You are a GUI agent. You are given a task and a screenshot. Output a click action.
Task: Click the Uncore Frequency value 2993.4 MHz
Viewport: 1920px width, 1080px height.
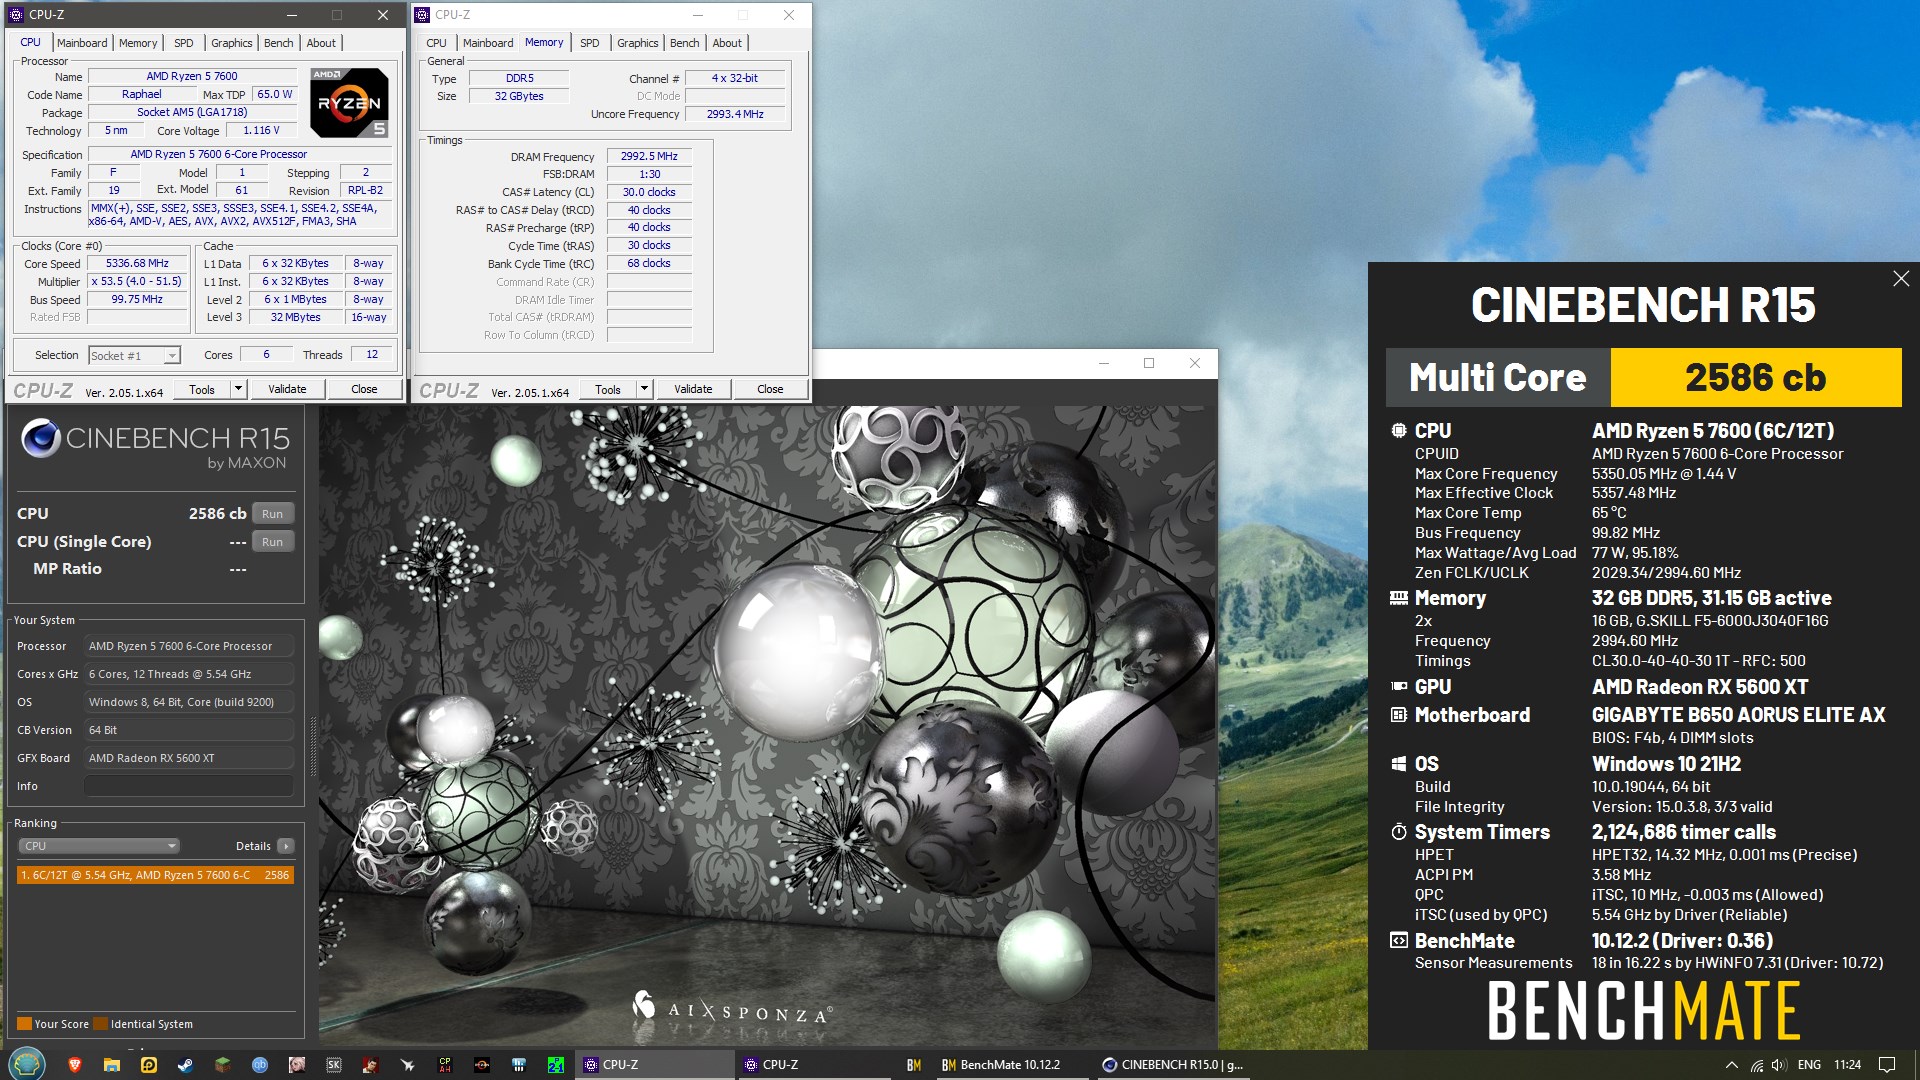coord(735,114)
